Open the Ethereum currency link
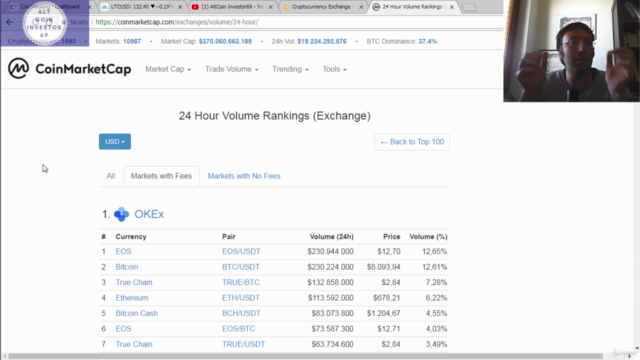This screenshot has height=360, width=640. (132, 298)
